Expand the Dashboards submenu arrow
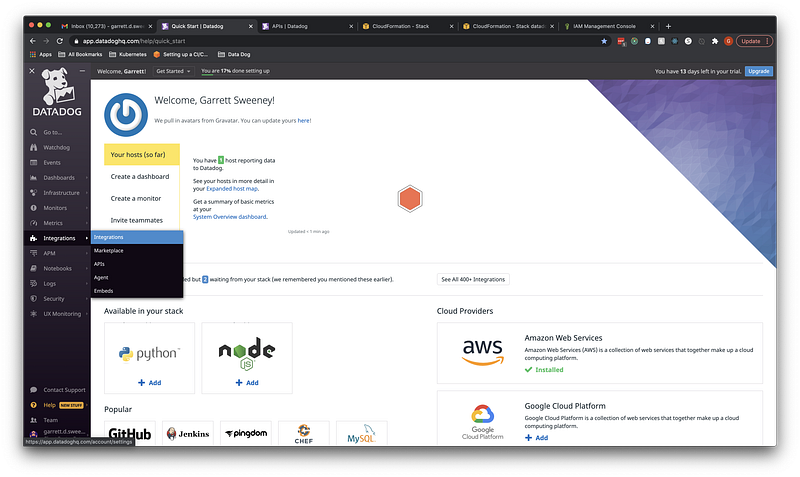This screenshot has height=477, width=800. pyautogui.click(x=87, y=178)
